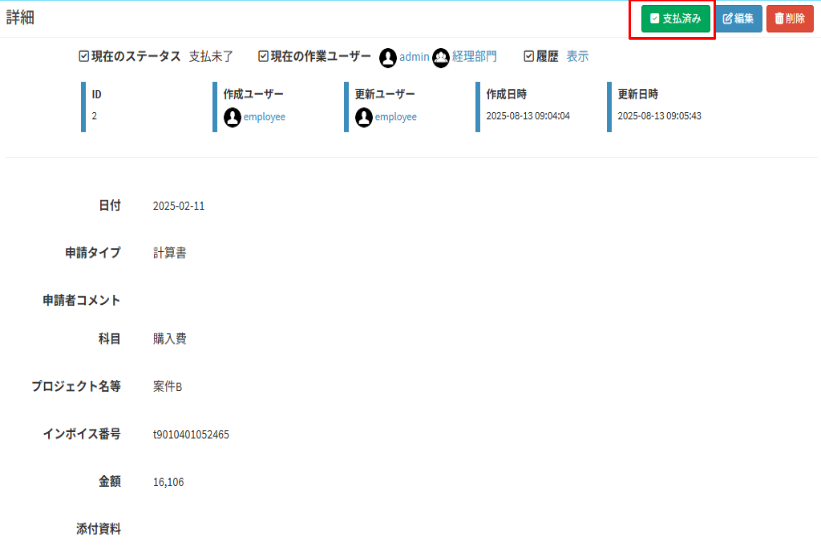Click the avatar icon under 作成ユーザー
The width and height of the screenshot is (821, 556).
pos(232,117)
